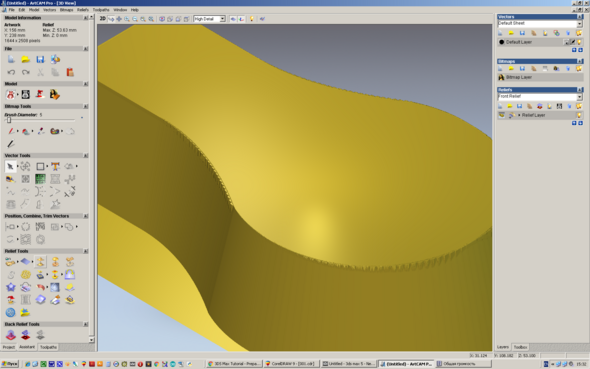Select the vector Text tool icon
Viewport: 590px width, 369px height.
coord(55,166)
